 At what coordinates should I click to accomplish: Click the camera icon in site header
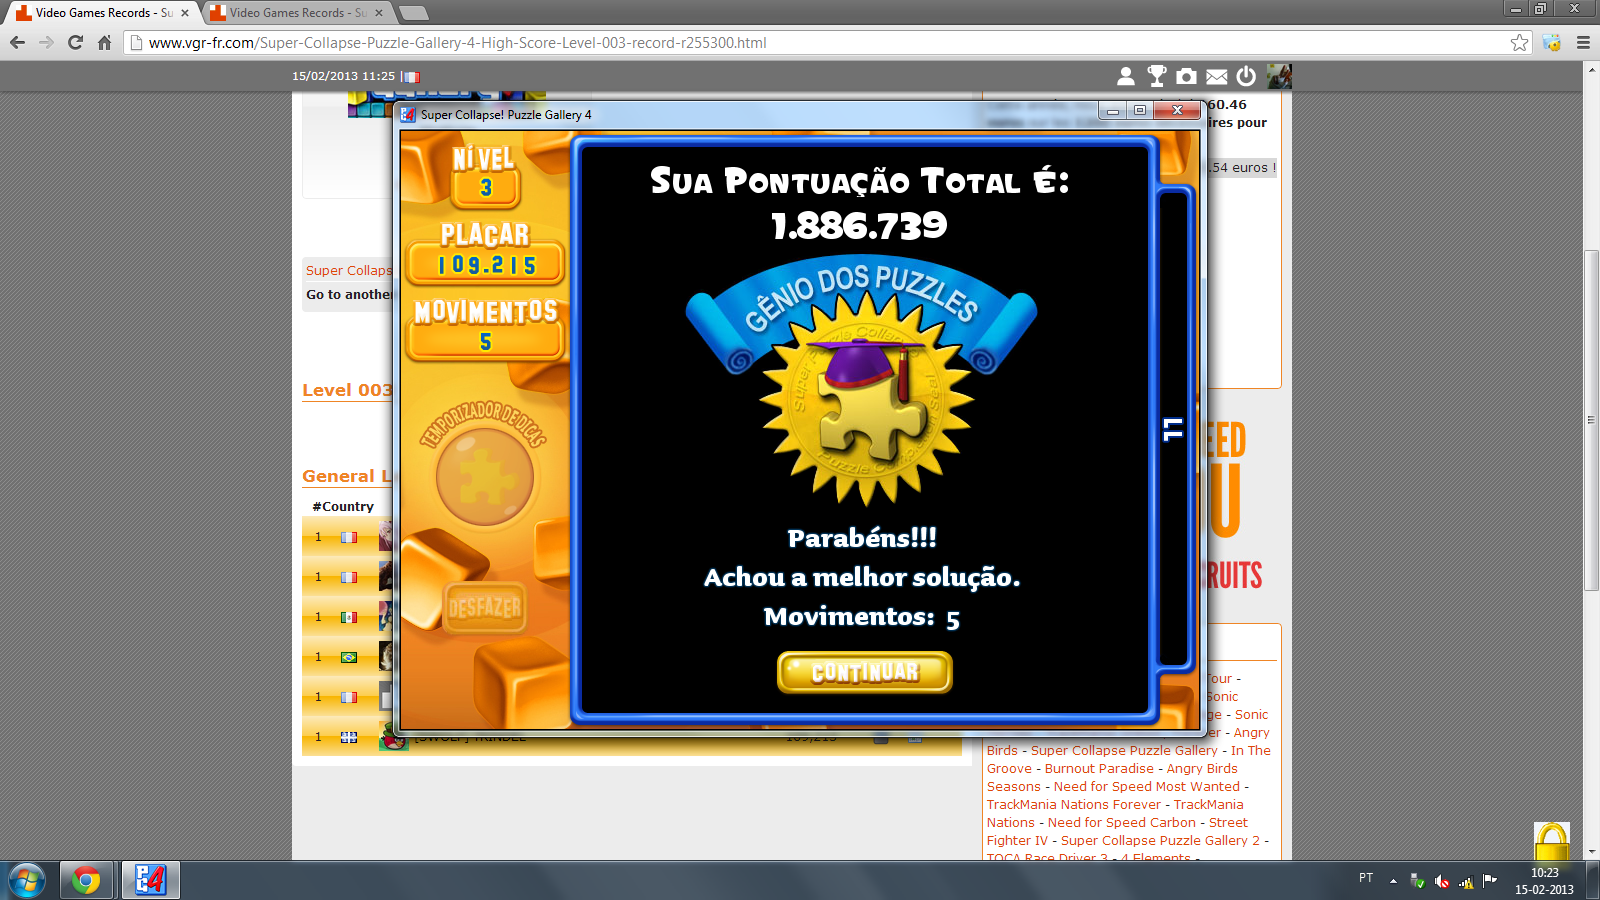click(1186, 76)
